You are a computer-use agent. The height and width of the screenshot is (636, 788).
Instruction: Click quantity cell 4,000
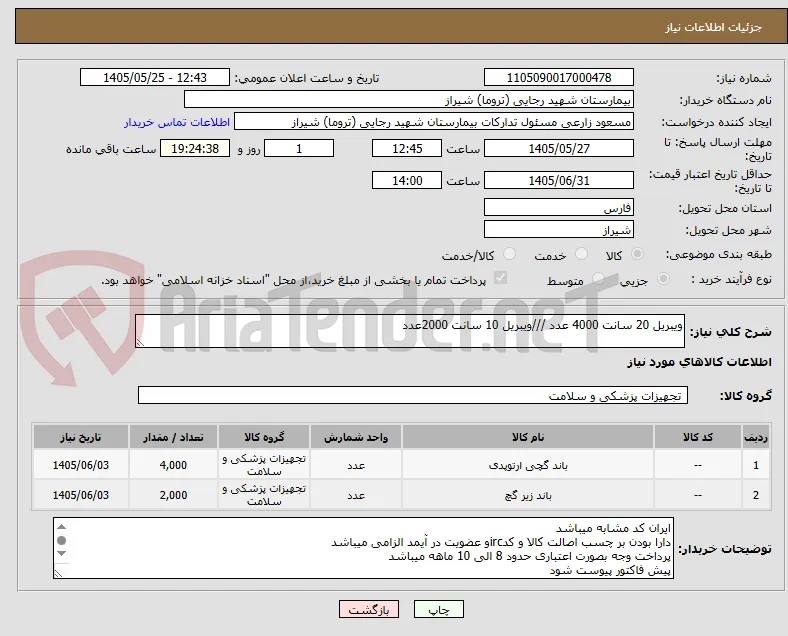click(x=173, y=465)
